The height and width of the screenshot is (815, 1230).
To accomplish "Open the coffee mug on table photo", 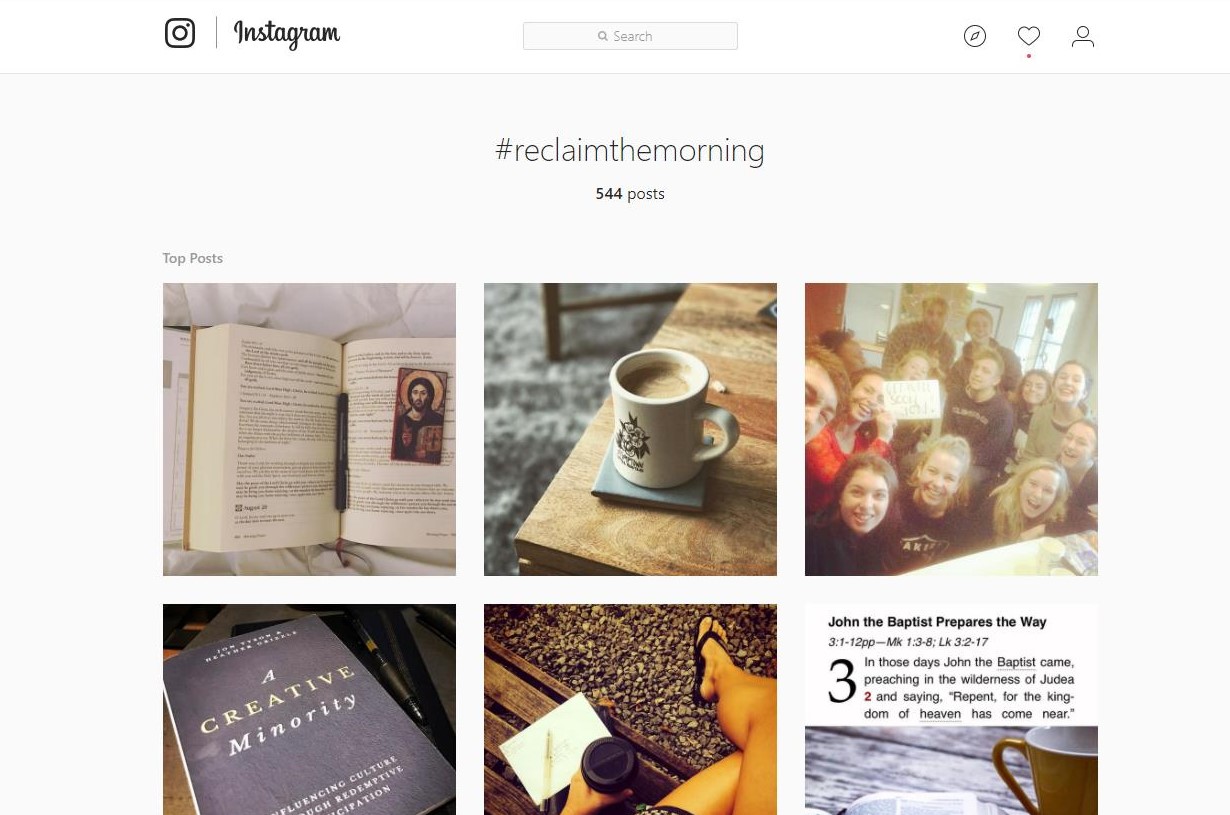I will [630, 429].
